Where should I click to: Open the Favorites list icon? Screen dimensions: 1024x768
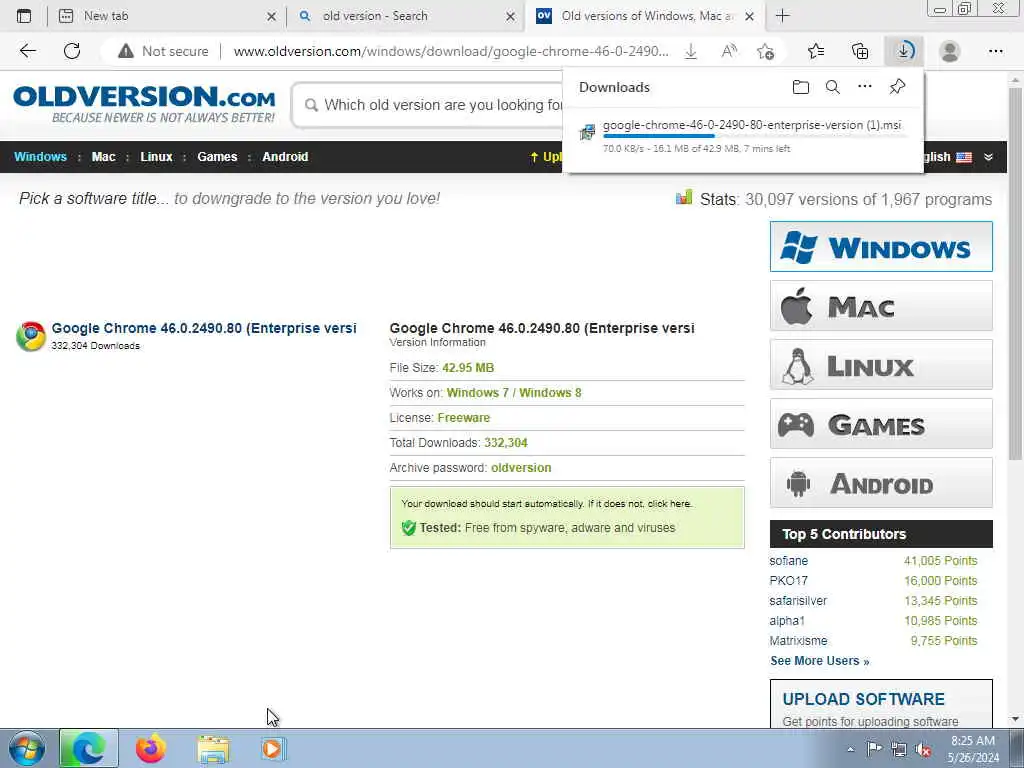tap(816, 51)
